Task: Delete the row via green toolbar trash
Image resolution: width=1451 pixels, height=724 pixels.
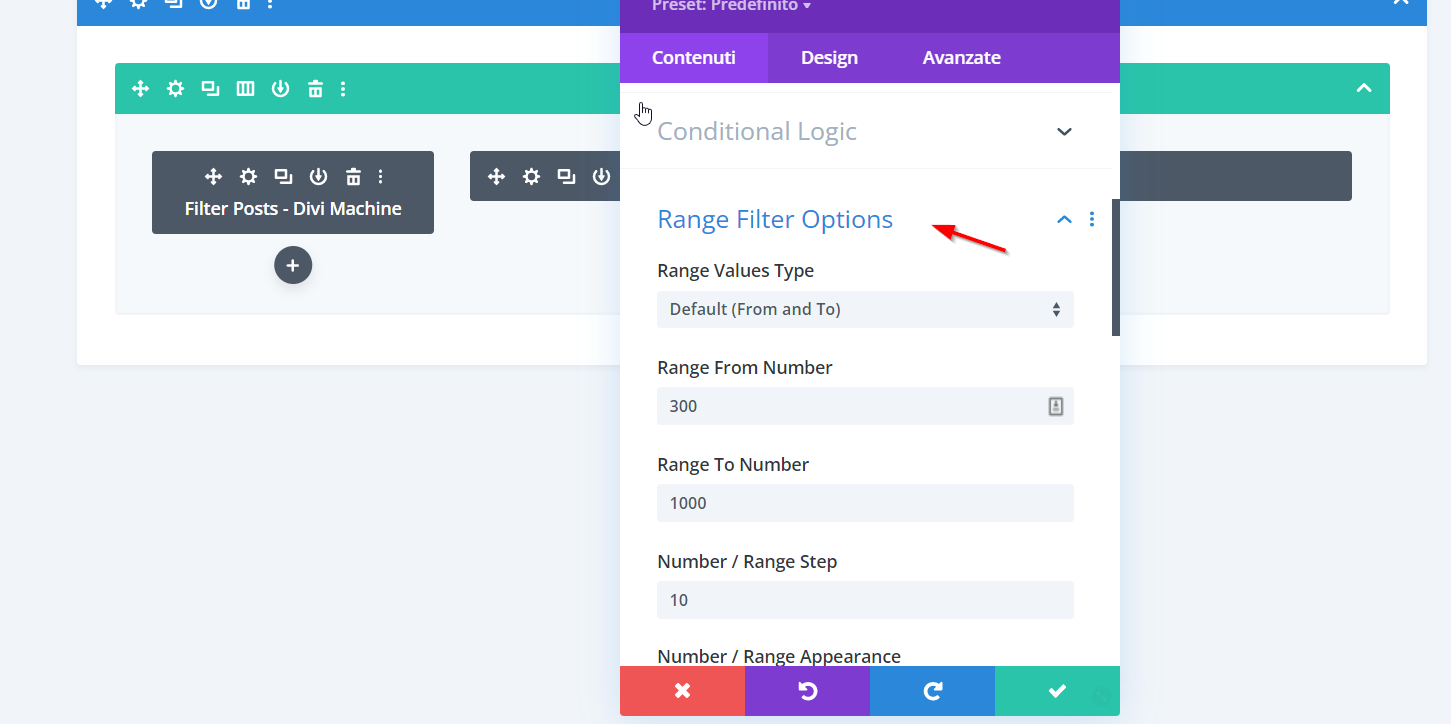Action: pyautogui.click(x=315, y=89)
